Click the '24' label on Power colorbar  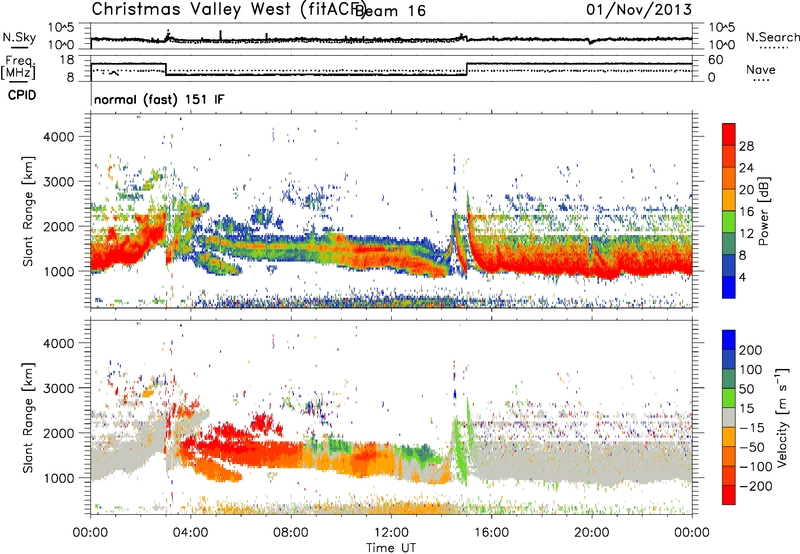[x=746, y=168]
